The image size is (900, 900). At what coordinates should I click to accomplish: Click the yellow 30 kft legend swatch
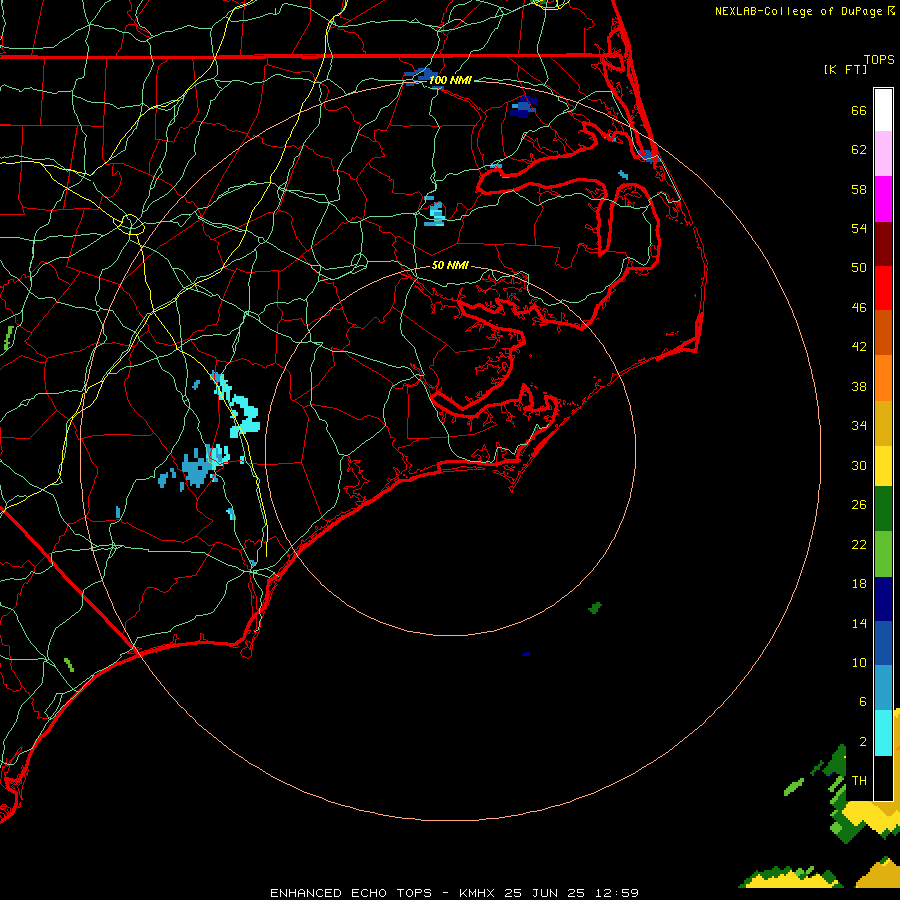tap(883, 466)
